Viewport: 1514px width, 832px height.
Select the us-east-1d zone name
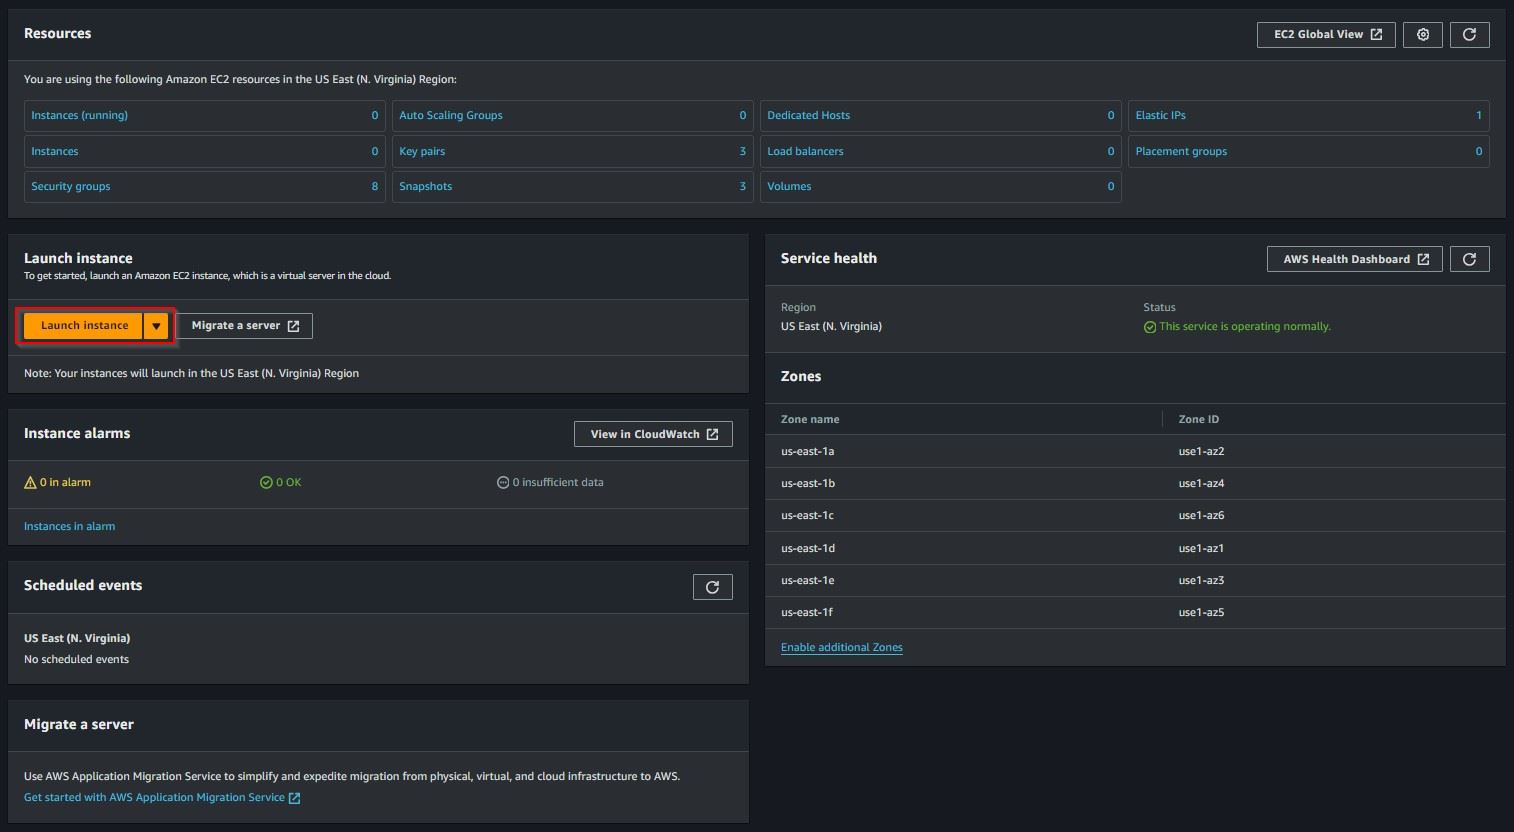(x=808, y=548)
